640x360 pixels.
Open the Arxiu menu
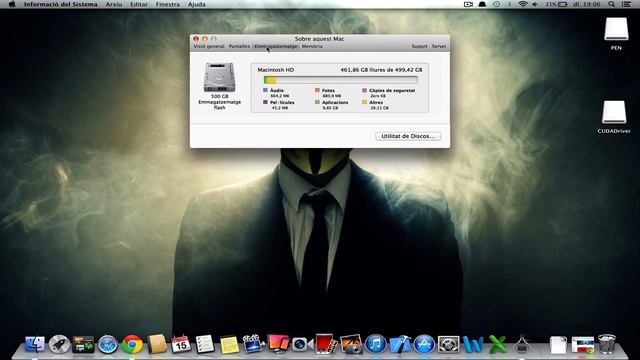click(114, 4)
